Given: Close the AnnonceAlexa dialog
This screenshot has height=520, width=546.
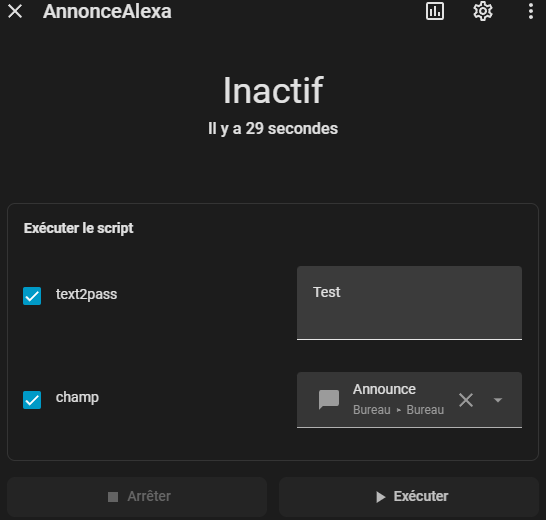Looking at the screenshot, I should 15,11.
